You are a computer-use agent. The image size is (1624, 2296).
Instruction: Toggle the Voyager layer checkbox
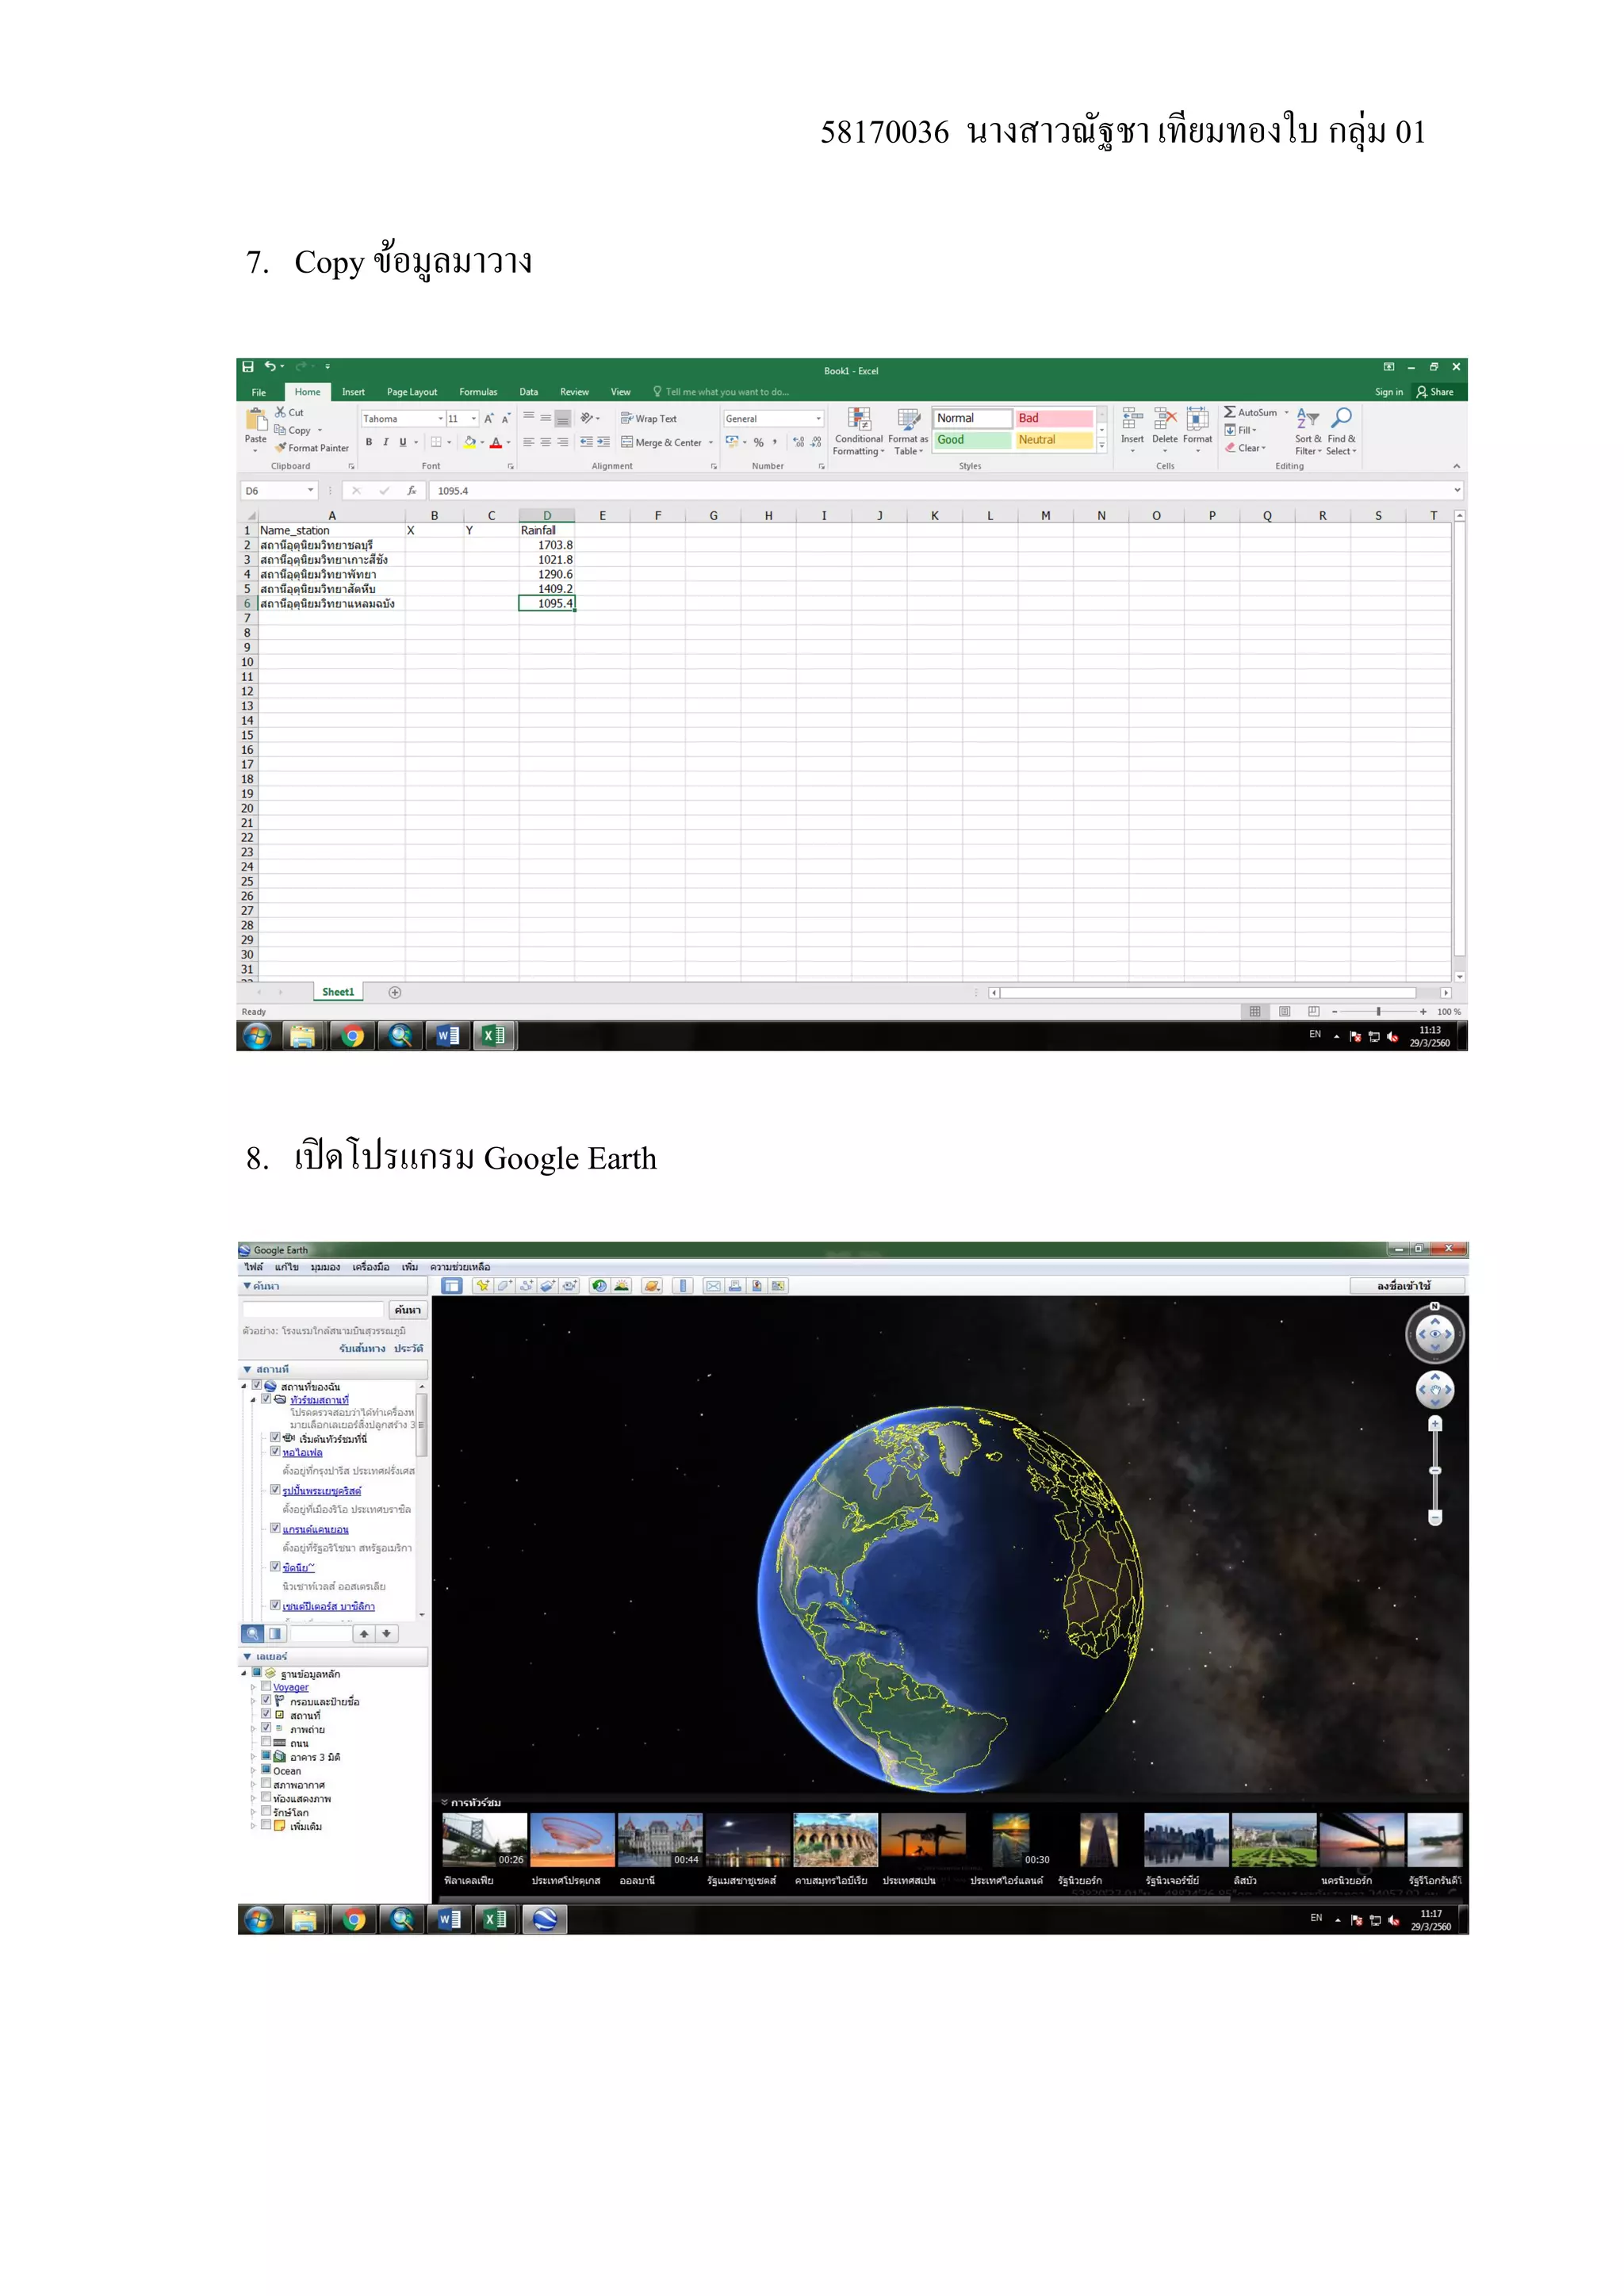click(266, 1686)
